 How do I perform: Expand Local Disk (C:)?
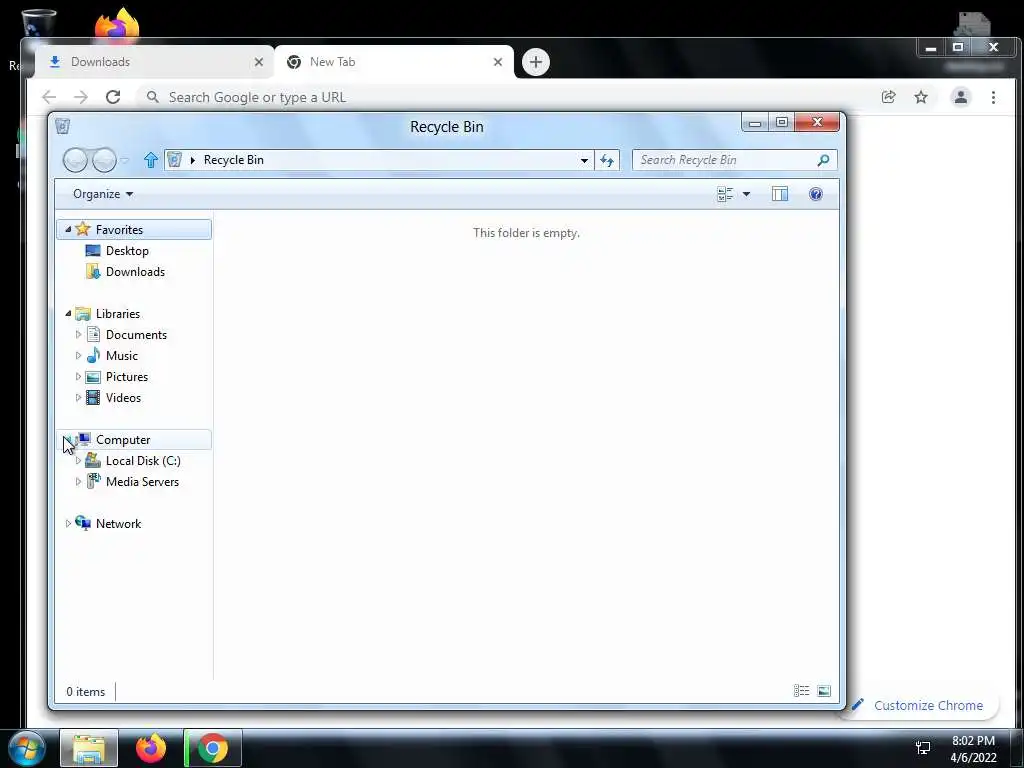click(78, 460)
